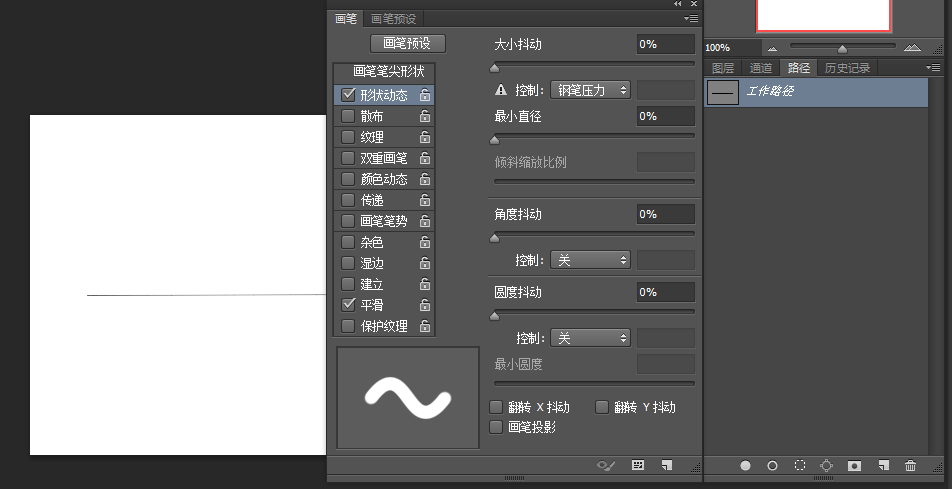The image size is (952, 489).
Task: Open angle jitter 控制 dropdown
Action: [x=590, y=260]
